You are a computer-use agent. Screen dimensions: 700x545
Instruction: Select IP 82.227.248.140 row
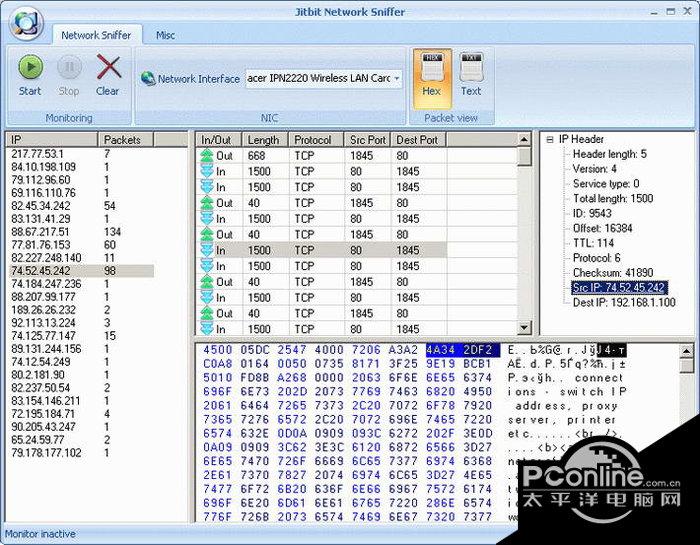click(x=82, y=258)
